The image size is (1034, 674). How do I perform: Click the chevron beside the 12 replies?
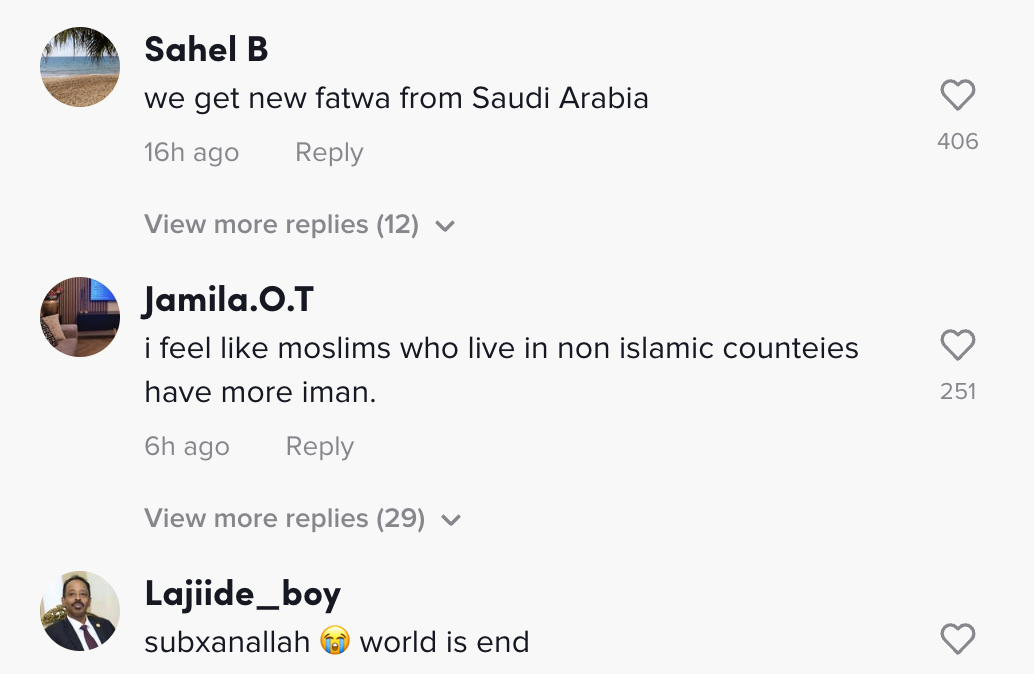(446, 226)
